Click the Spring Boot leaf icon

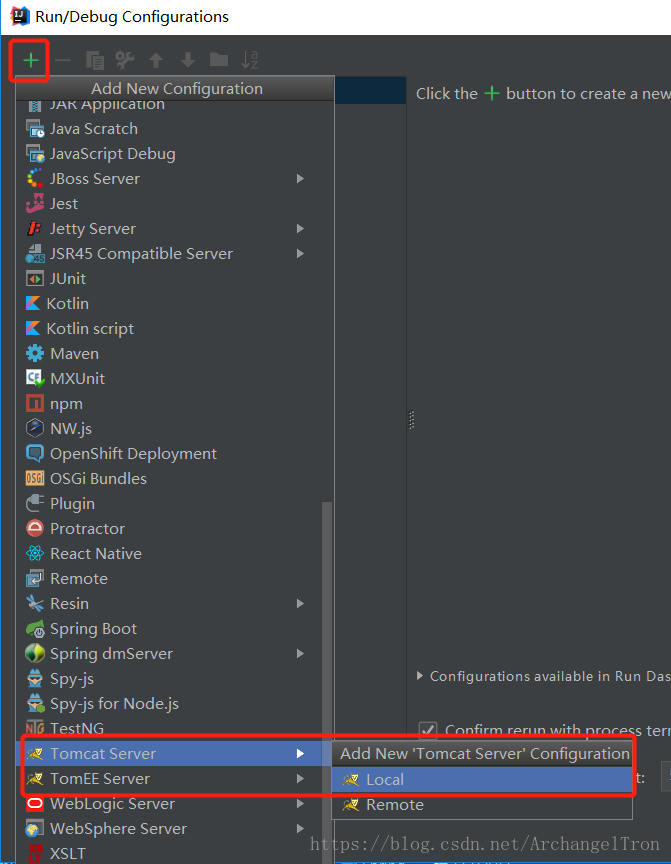[x=35, y=629]
